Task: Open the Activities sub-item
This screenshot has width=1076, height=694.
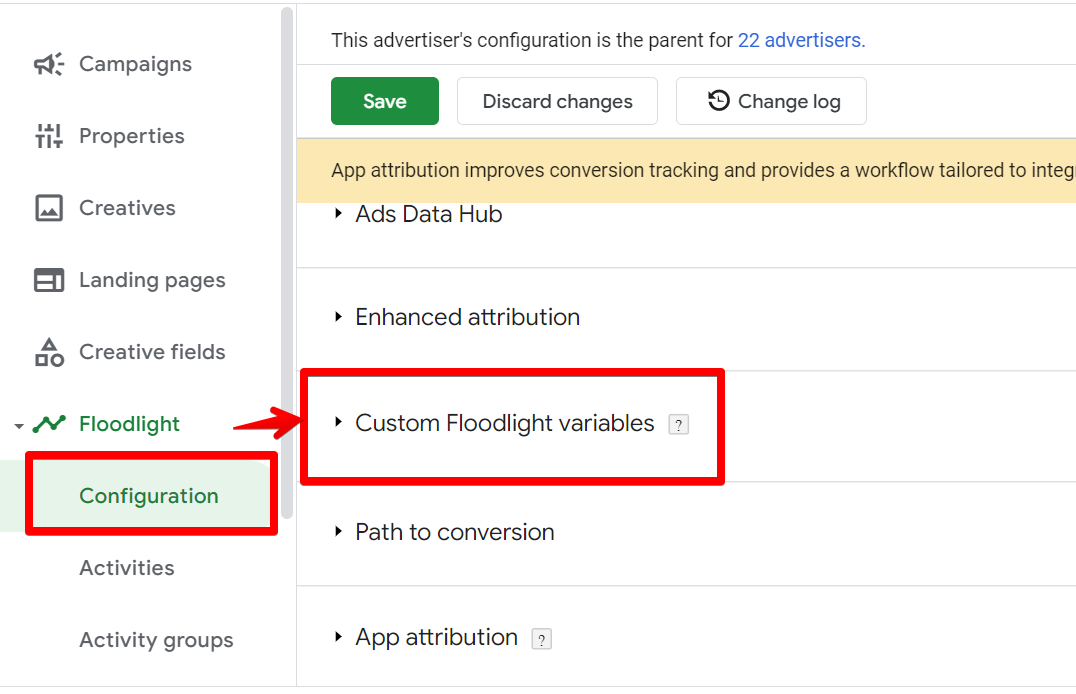Action: (x=126, y=568)
